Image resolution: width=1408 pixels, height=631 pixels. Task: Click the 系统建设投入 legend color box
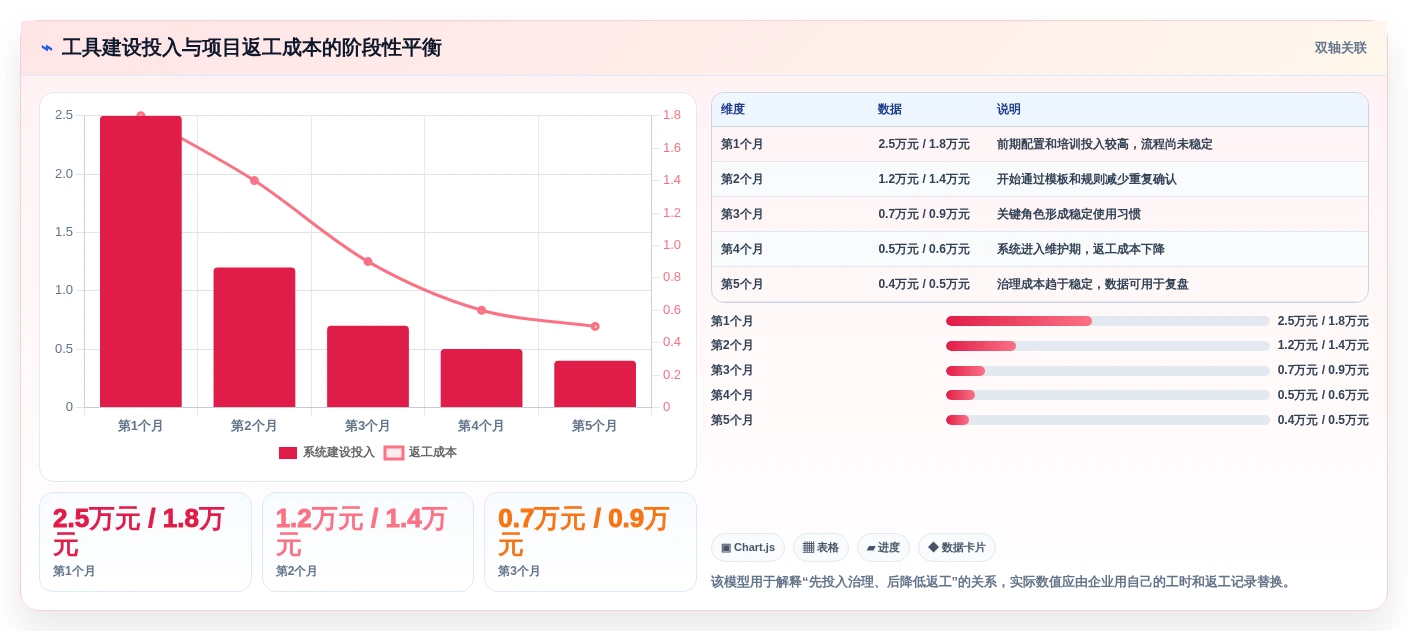pyautogui.click(x=288, y=453)
